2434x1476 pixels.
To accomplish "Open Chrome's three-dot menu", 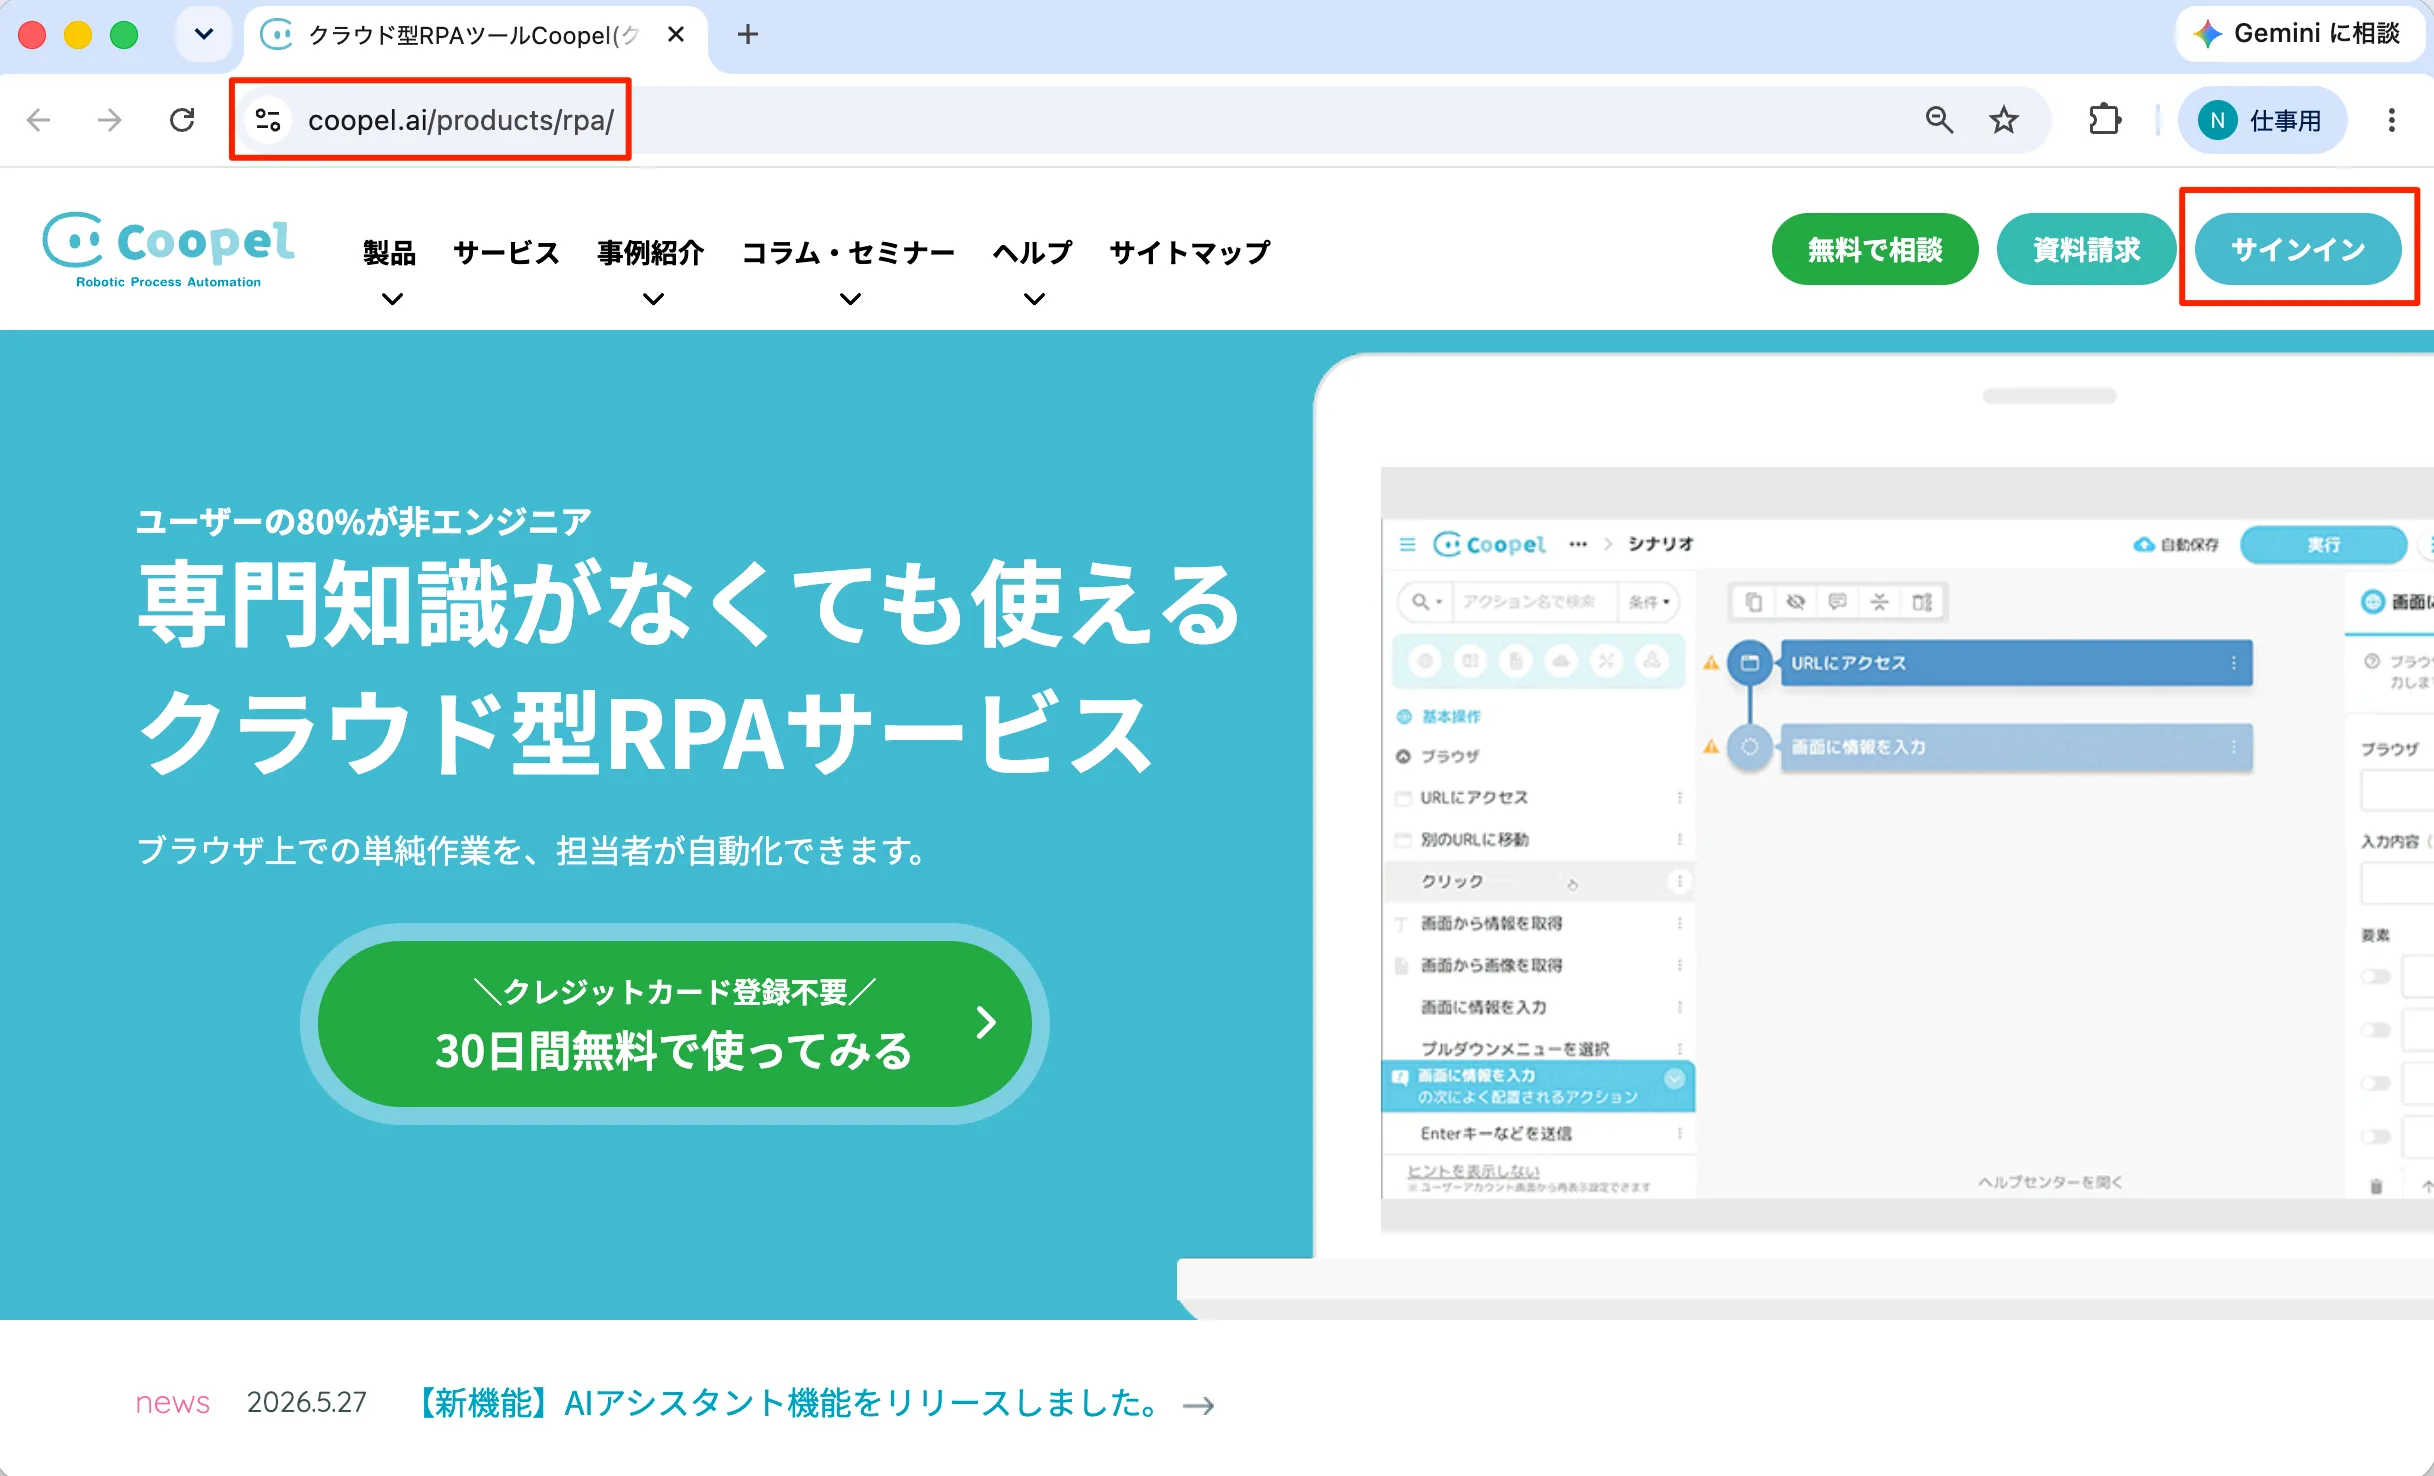I will [x=2391, y=120].
